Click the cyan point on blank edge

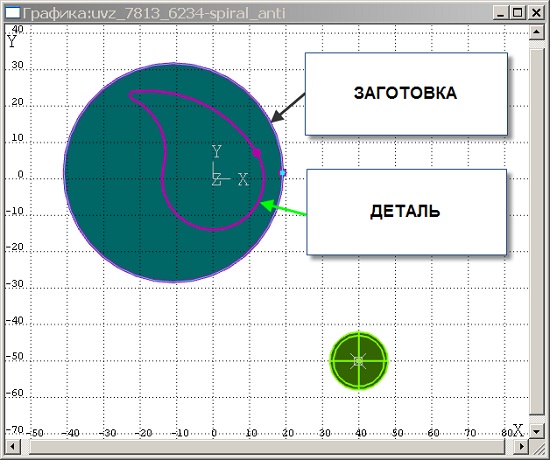coord(282,173)
